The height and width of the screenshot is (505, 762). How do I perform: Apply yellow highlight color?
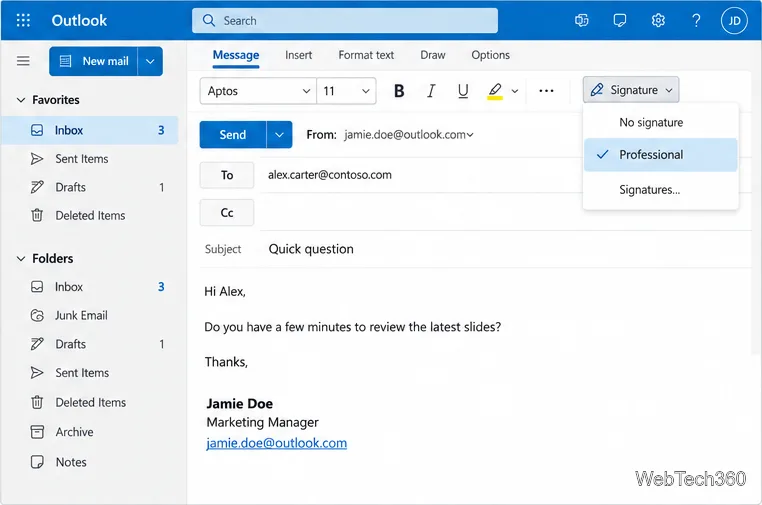tap(495, 91)
